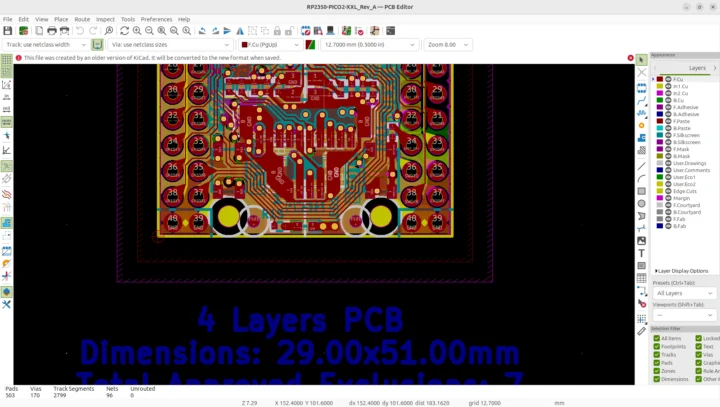The image size is (720, 407).
Task: Select the arrow Selection tool
Action: (641, 60)
